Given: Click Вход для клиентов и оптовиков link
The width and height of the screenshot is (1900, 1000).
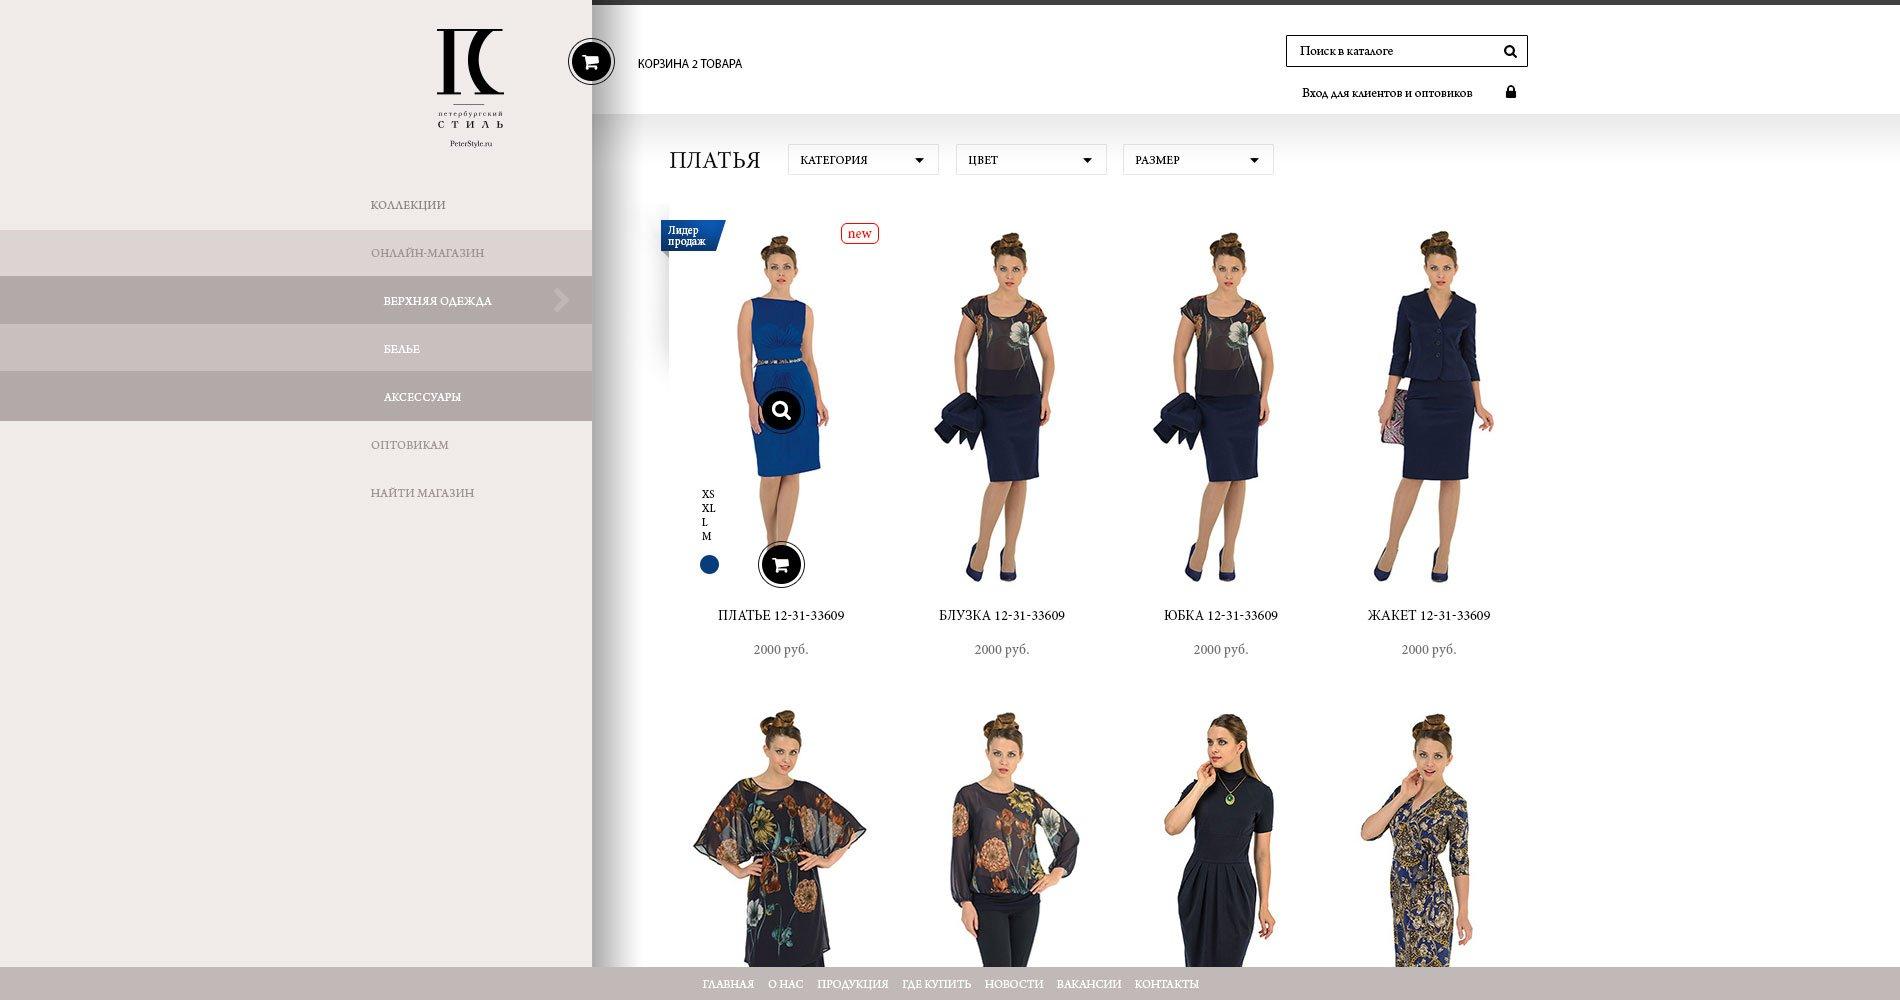Looking at the screenshot, I should (x=1387, y=93).
